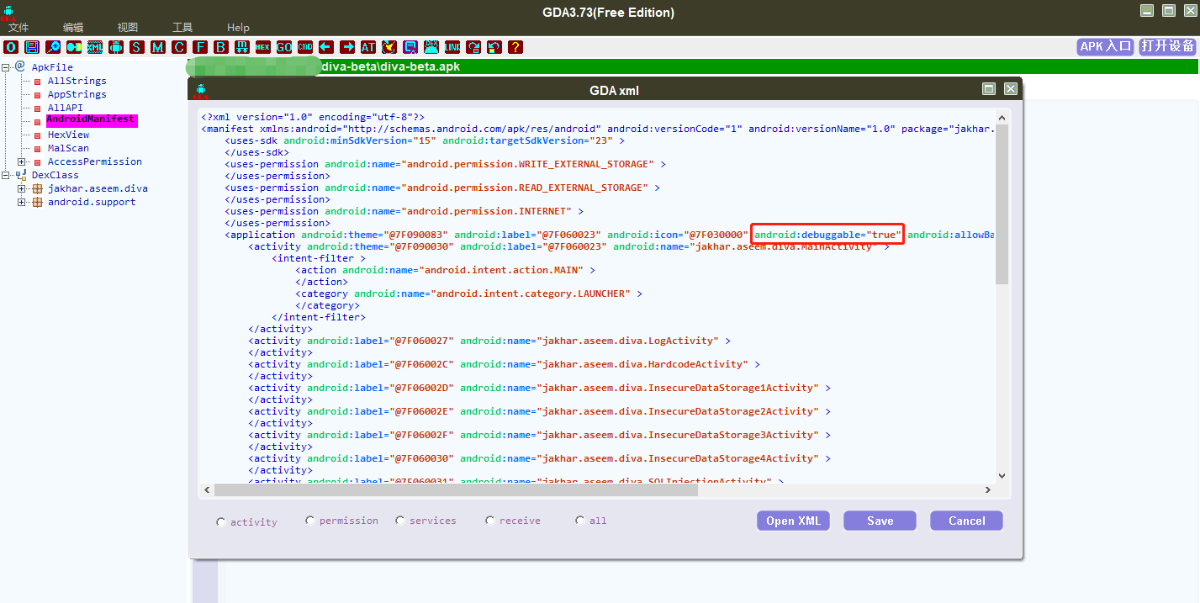1200x603 pixels.
Task: Select MalScan in the ApkFile tree
Action: 68,148
